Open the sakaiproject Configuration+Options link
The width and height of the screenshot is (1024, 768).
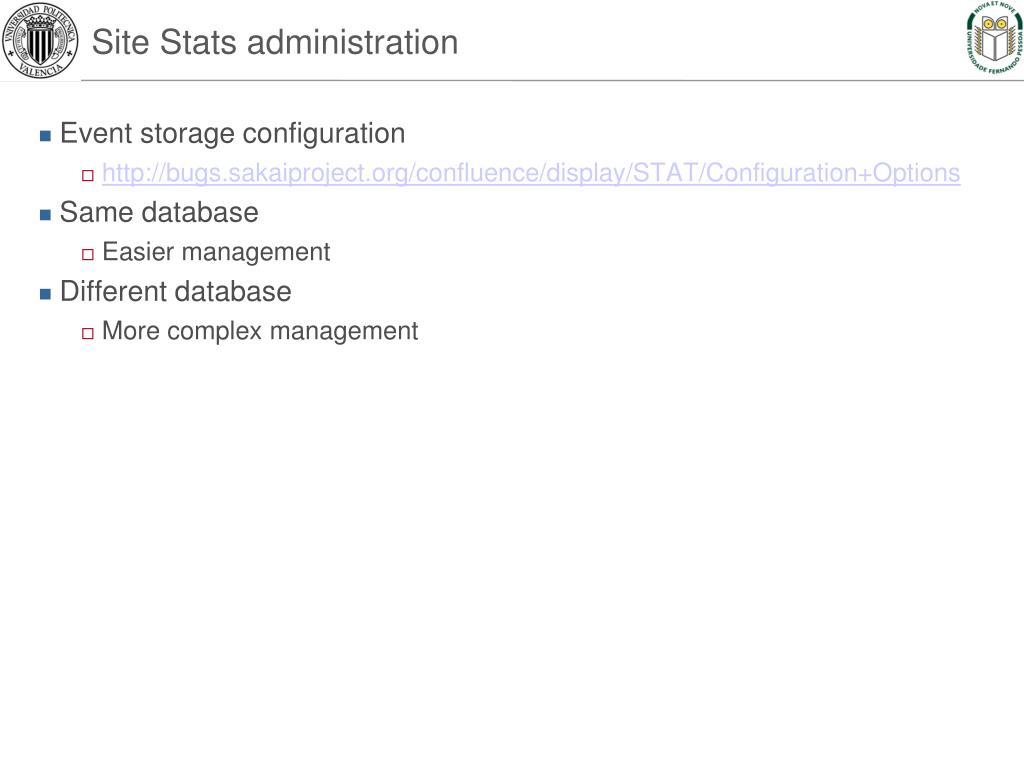point(531,173)
